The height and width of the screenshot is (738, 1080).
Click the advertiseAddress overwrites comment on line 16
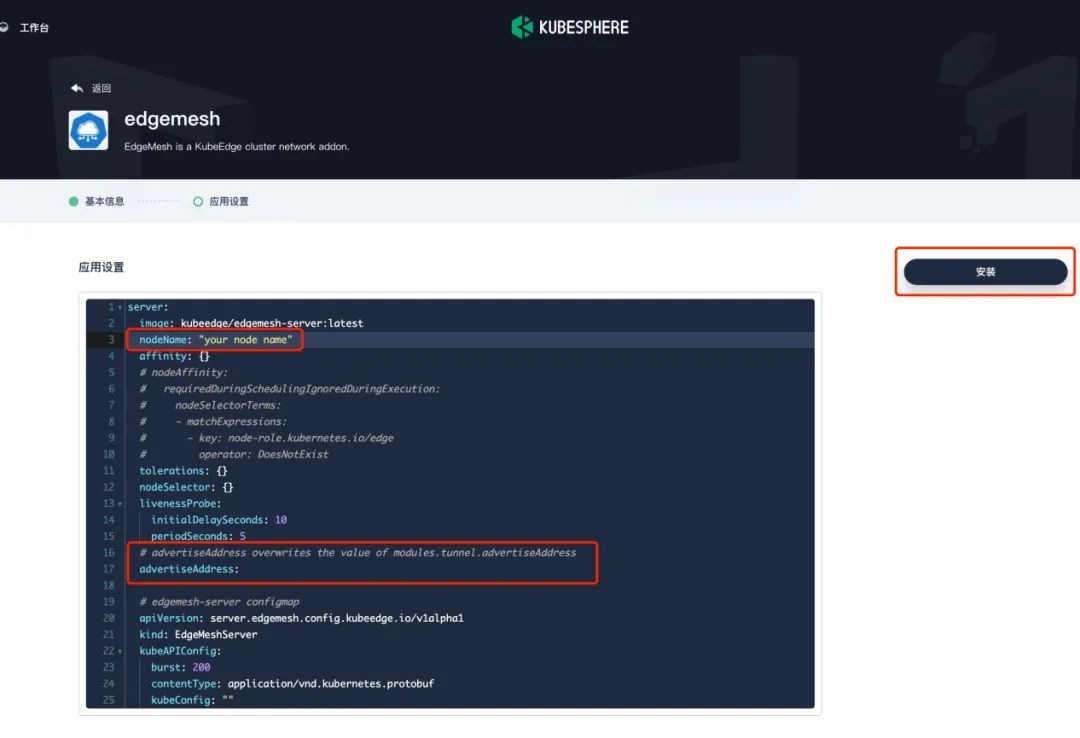[x=357, y=553]
